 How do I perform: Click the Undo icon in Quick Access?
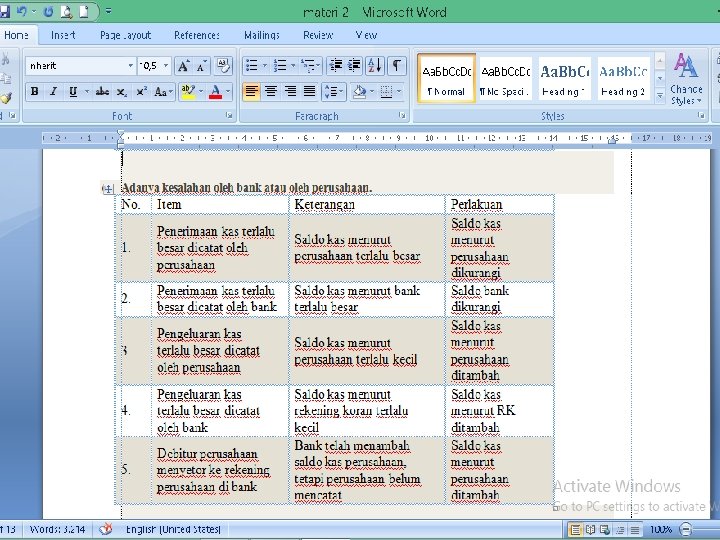click(x=22, y=11)
